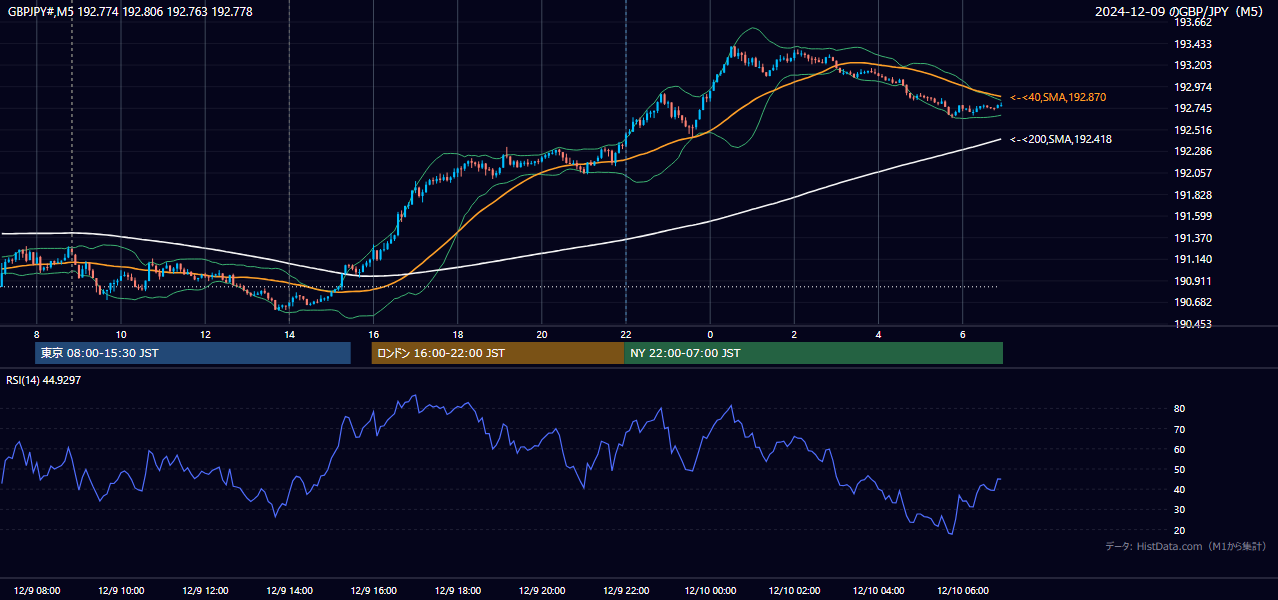Click price axis value 191.828
Screen dimensions: 1278x600
pyautogui.click(x=1192, y=195)
